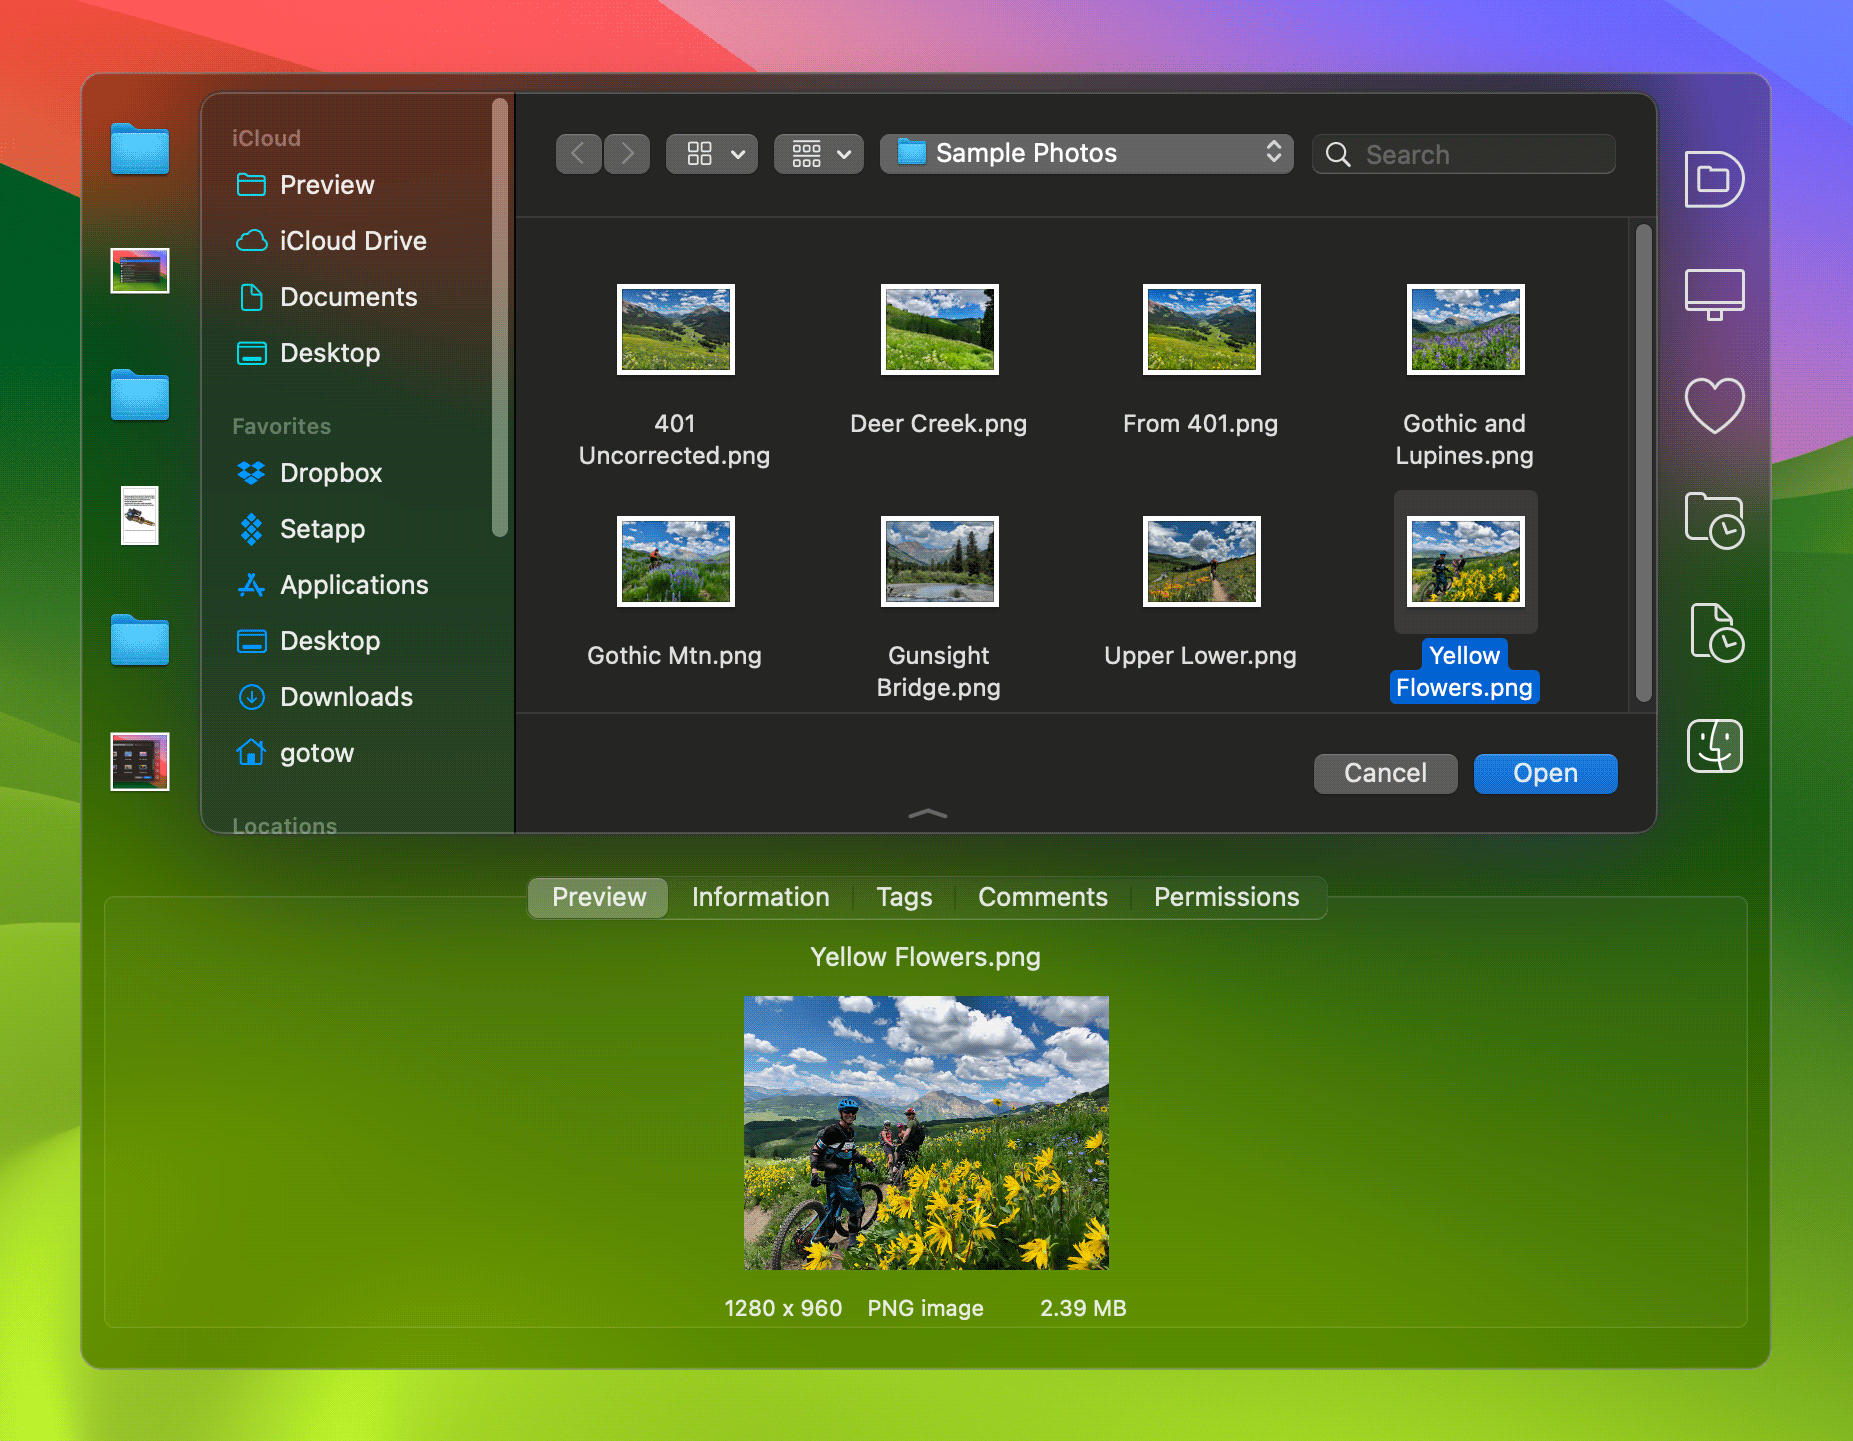Select Gunsight Bridge.png thumbnail
The width and height of the screenshot is (1853, 1441).
pyautogui.click(x=940, y=562)
